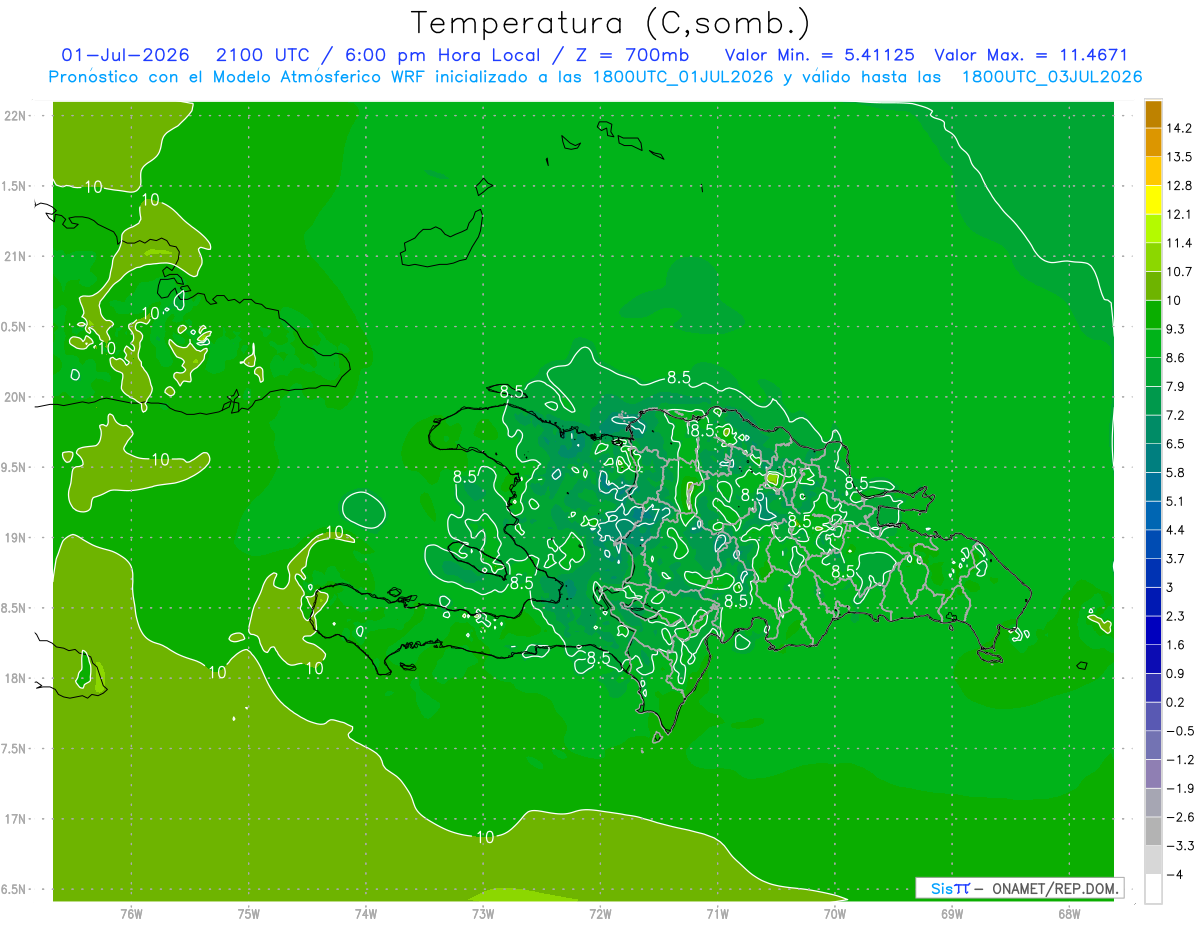
Task: Click 'Valor Max. = 11.4671' readout
Action: (x=1031, y=54)
